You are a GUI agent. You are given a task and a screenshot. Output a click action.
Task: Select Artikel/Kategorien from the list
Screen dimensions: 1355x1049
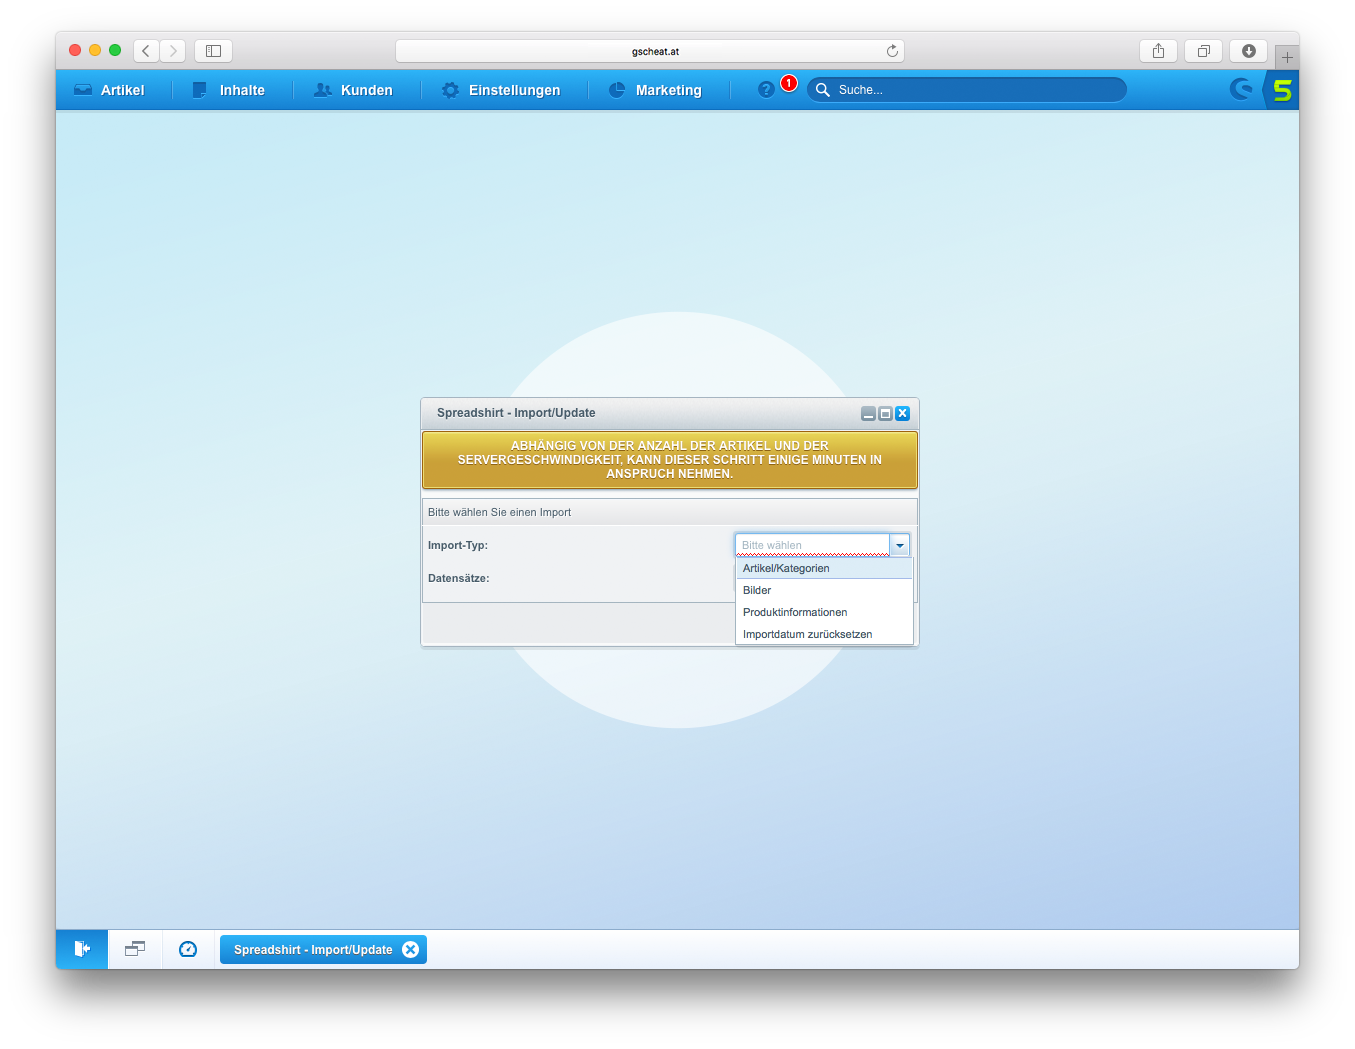pyautogui.click(x=786, y=568)
